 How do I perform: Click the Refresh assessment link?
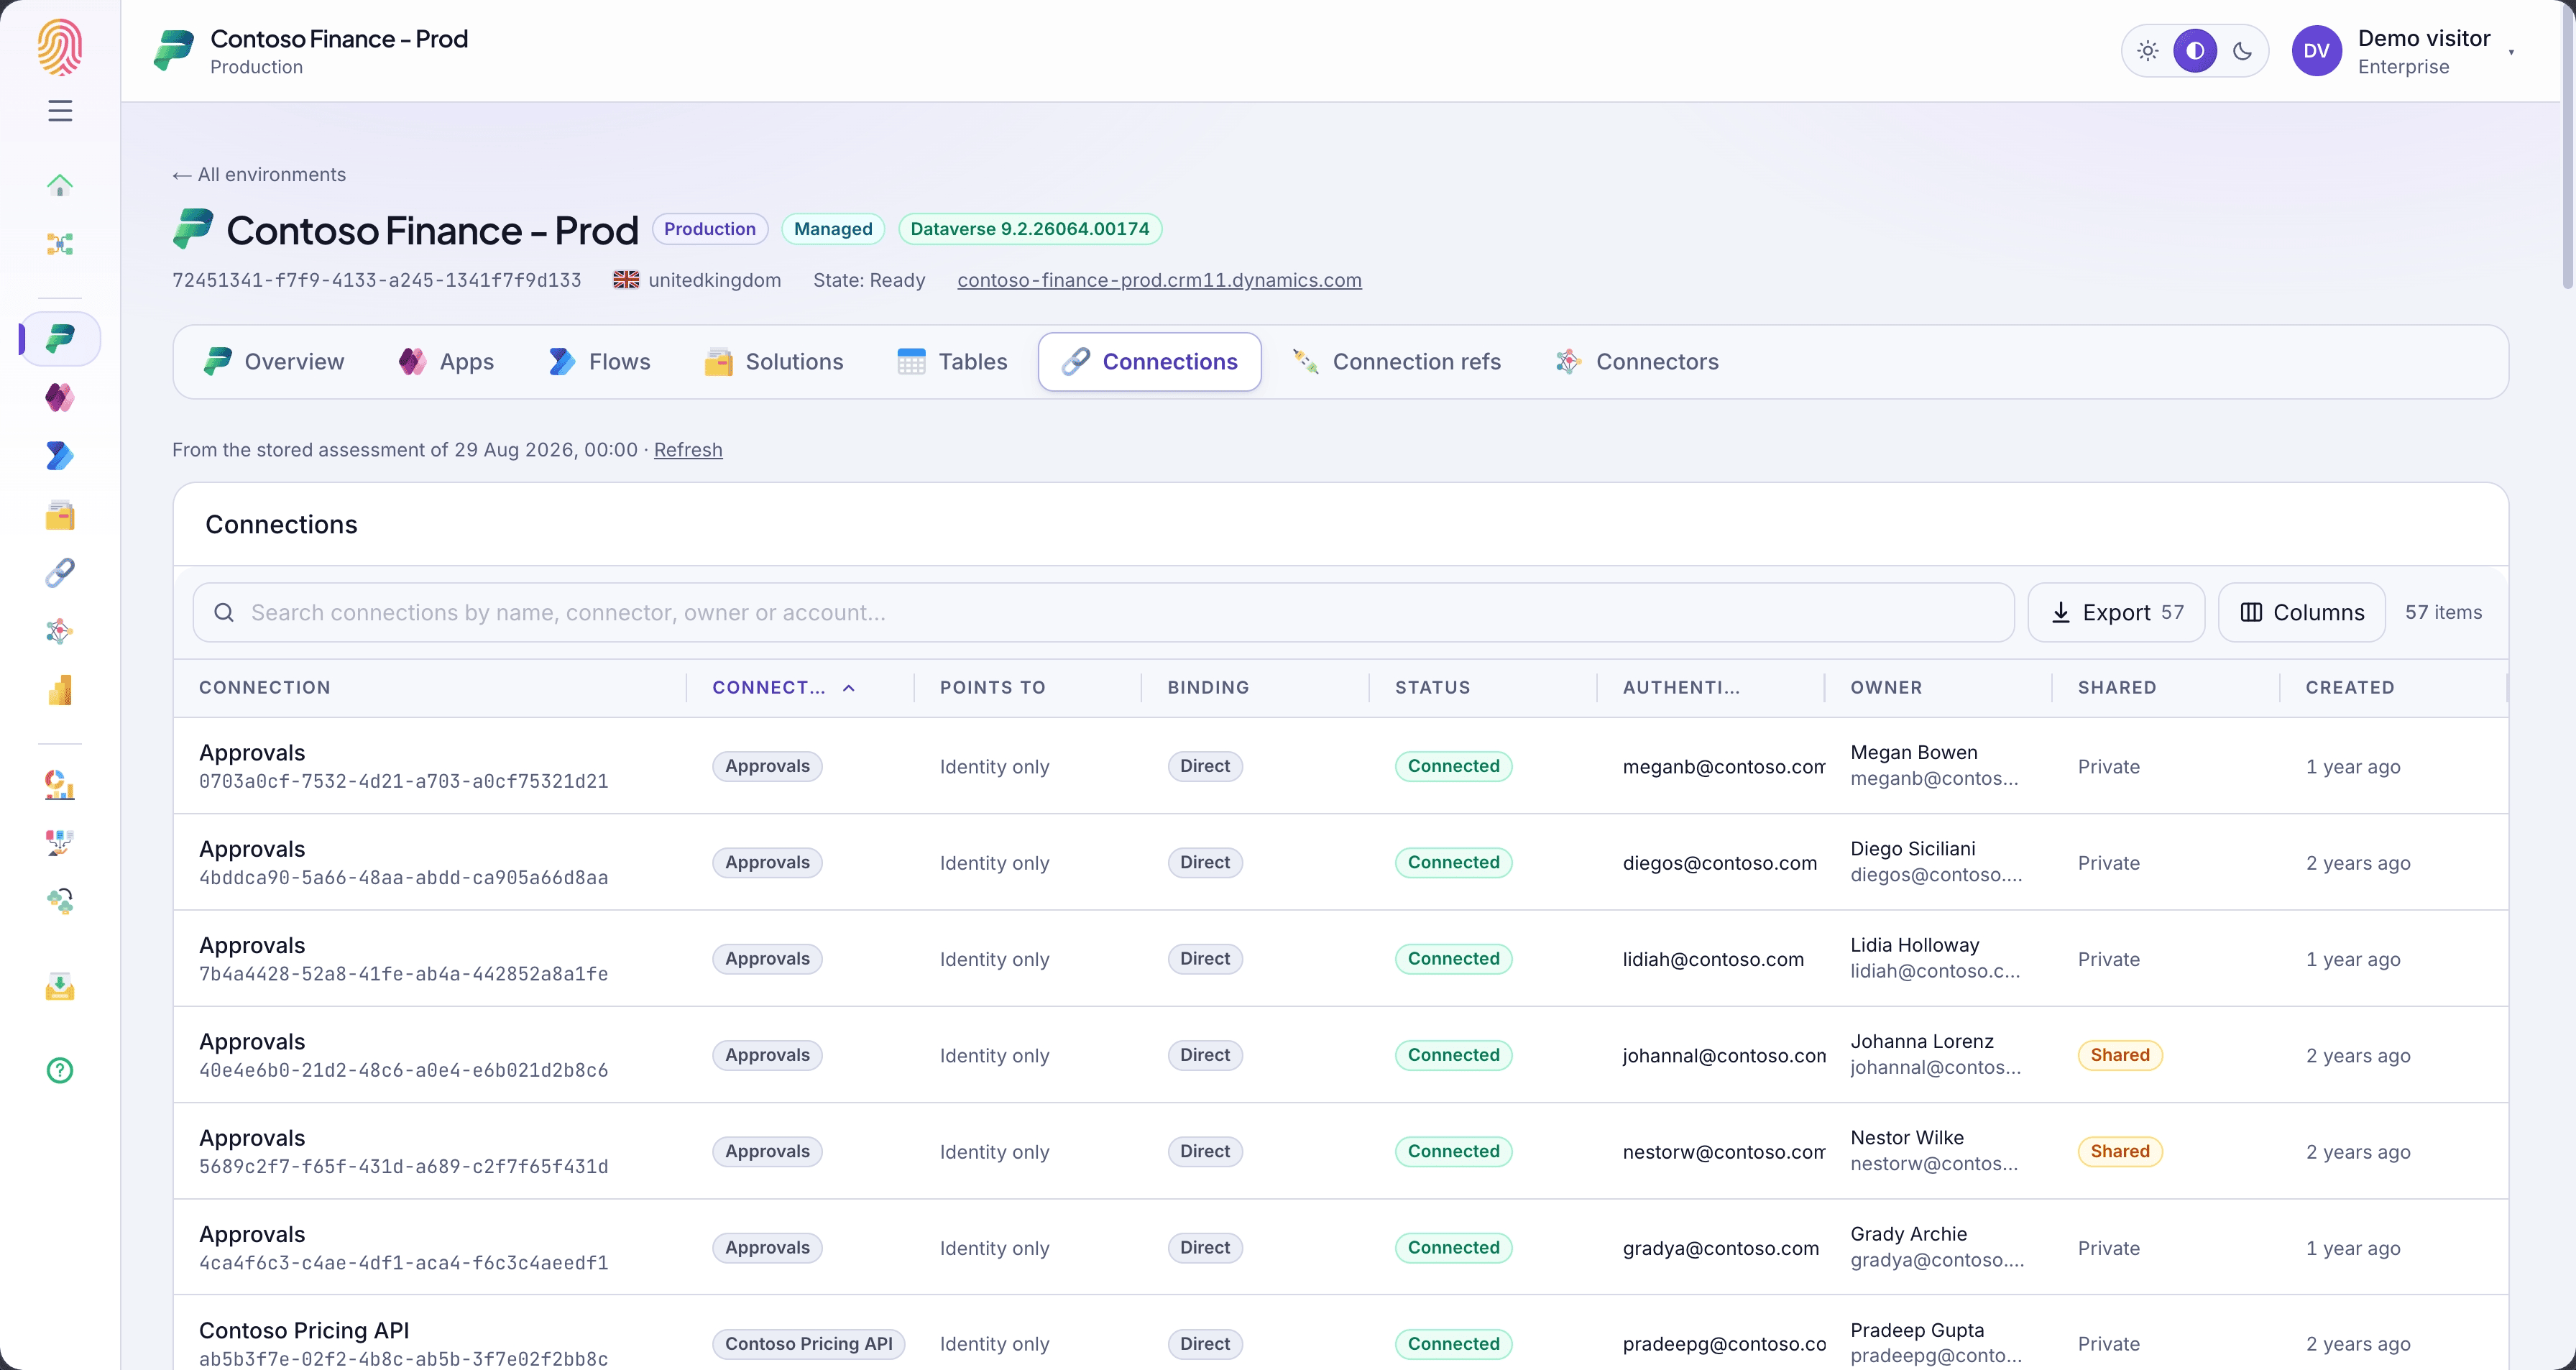click(688, 450)
